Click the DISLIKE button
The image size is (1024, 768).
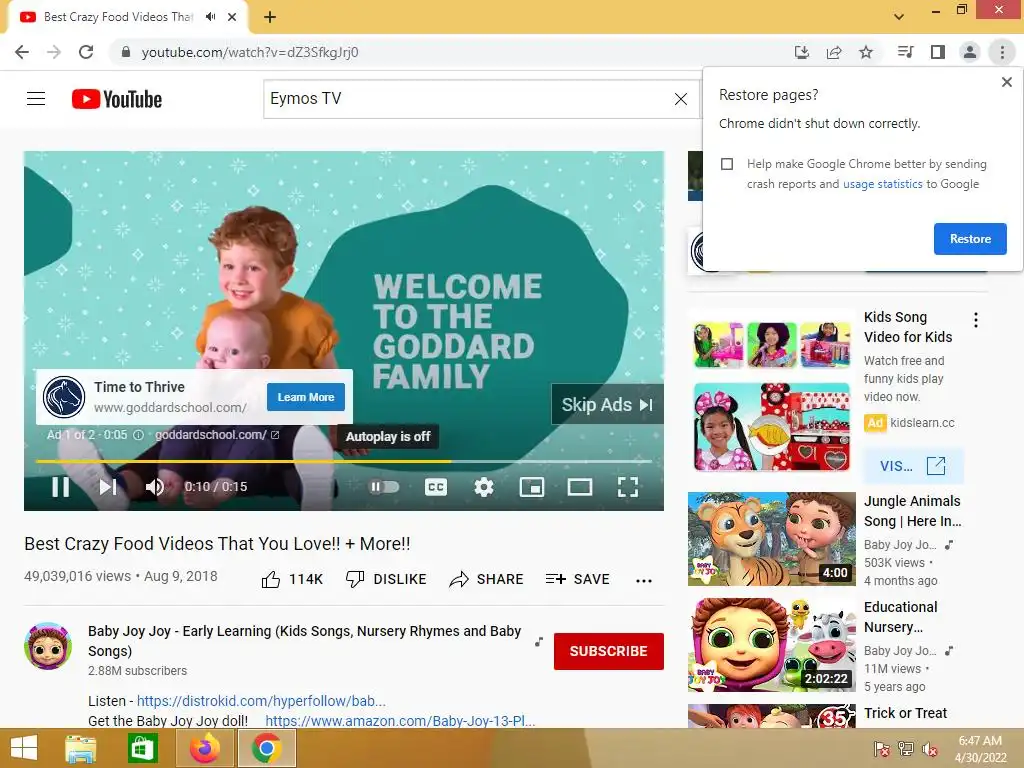tap(386, 579)
